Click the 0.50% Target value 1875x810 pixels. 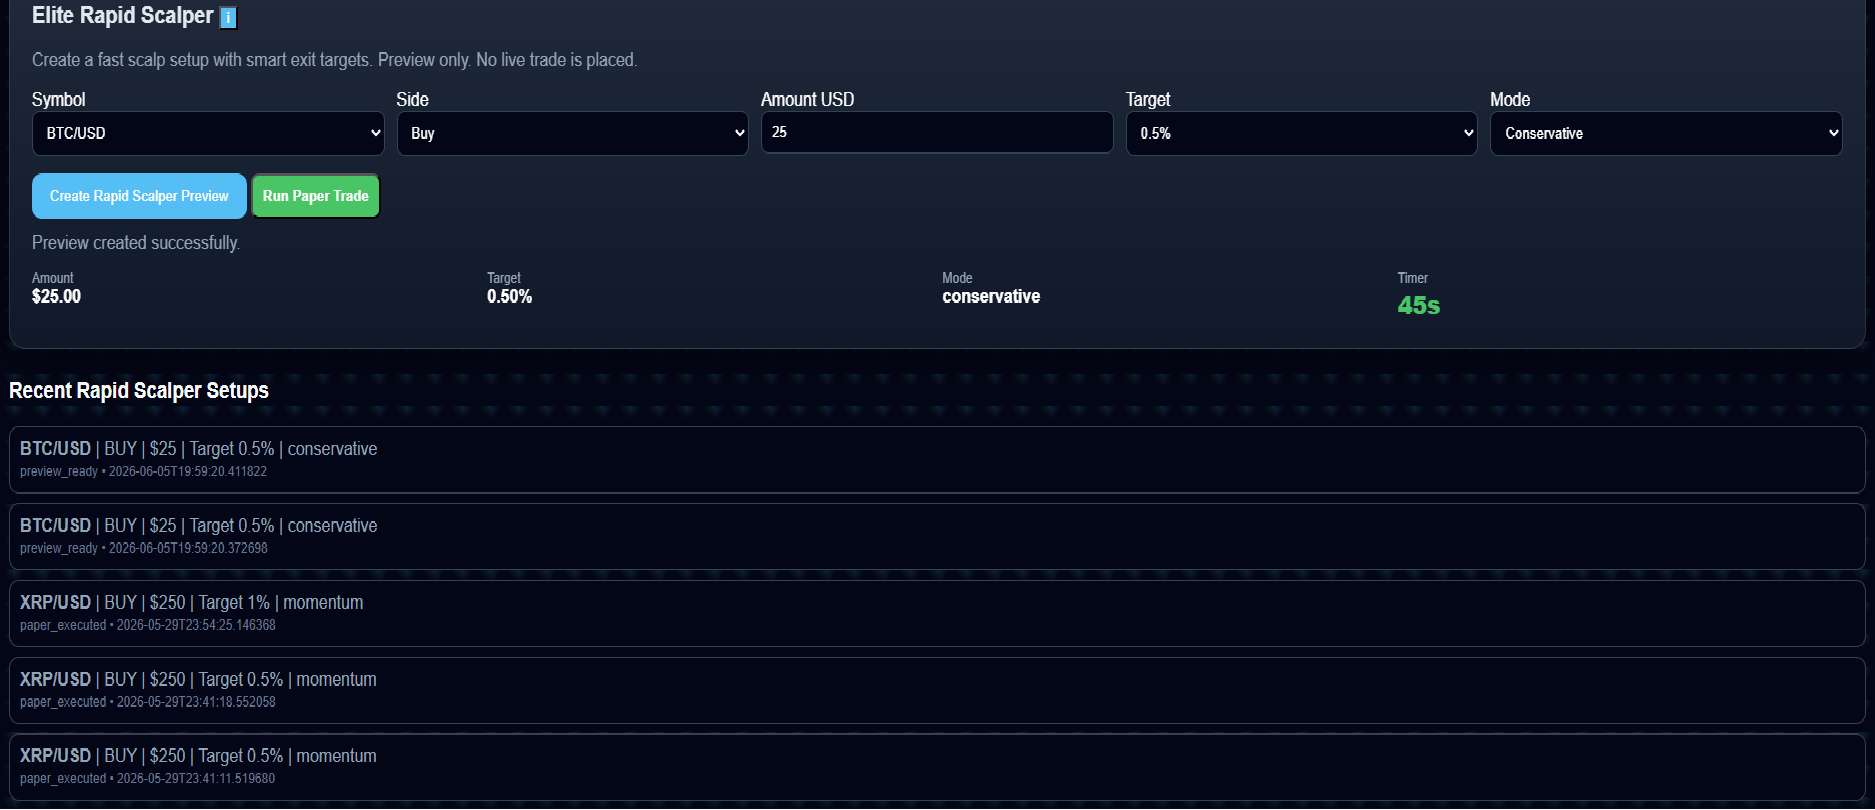[x=509, y=296]
